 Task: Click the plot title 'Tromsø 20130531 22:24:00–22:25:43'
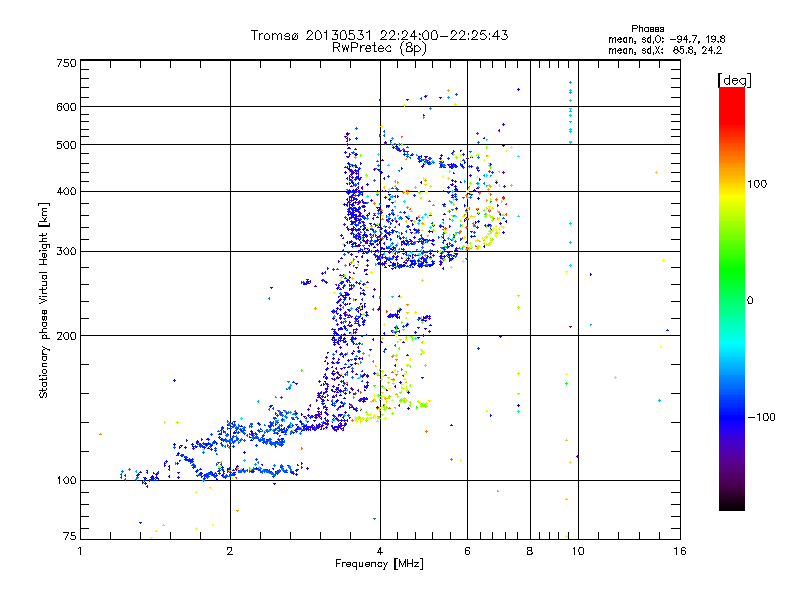[379, 35]
